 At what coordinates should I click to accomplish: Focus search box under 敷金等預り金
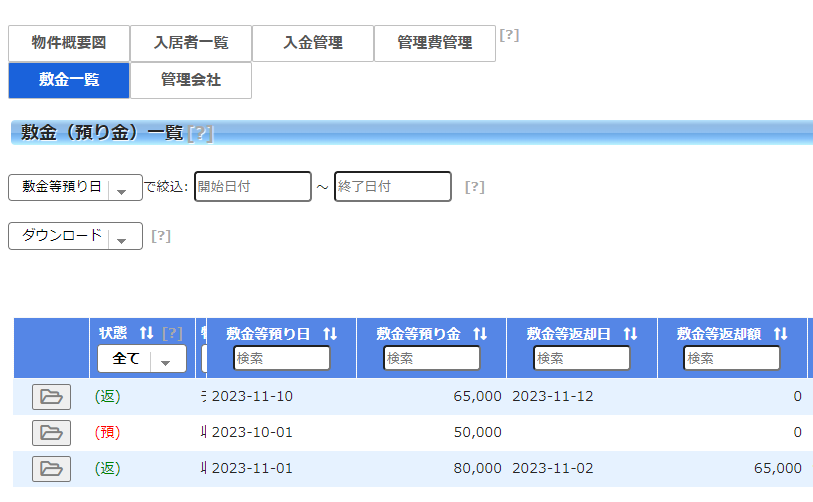(431, 358)
